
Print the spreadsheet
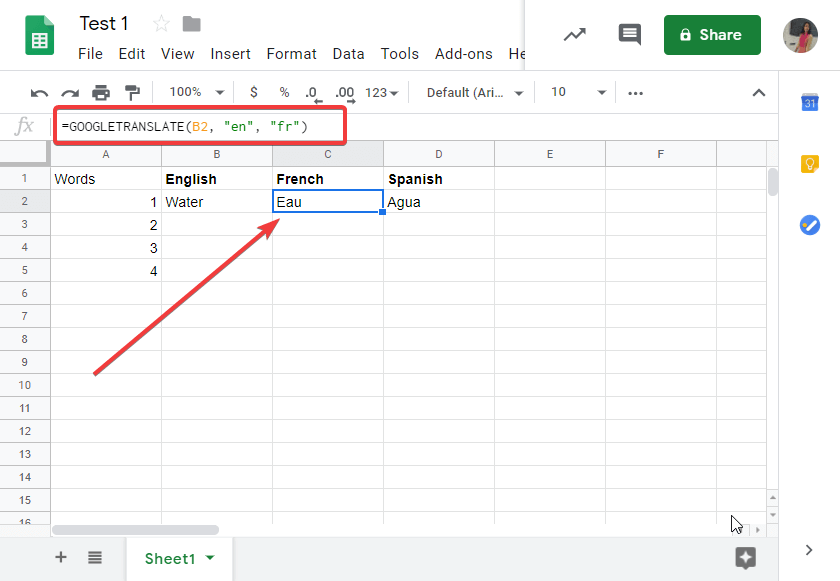pos(101,93)
